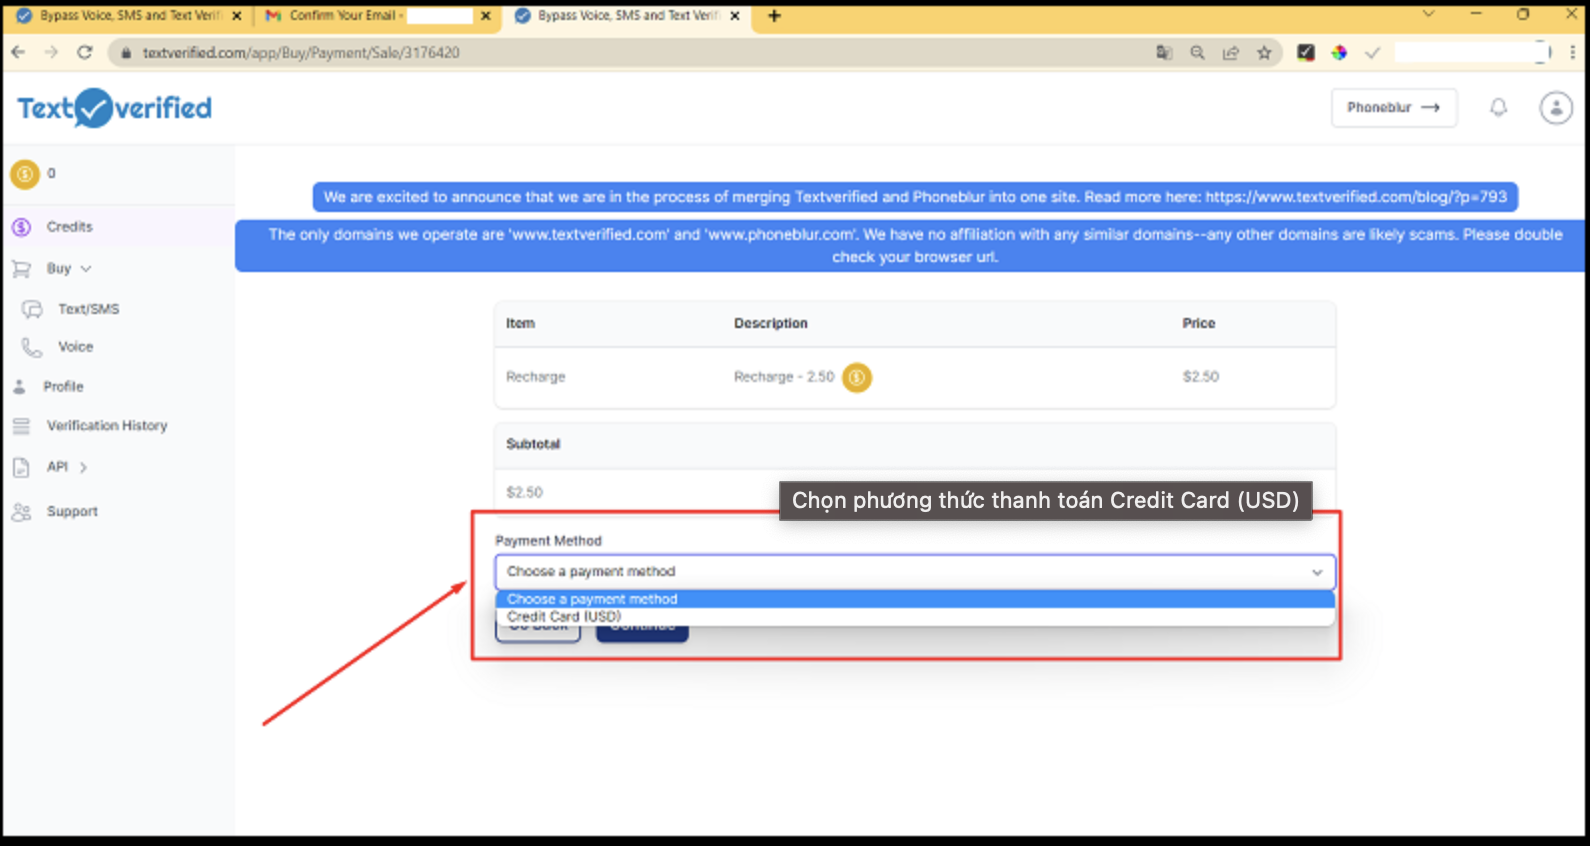Go to Verification History
Screen dimensions: 1590x846
point(106,426)
